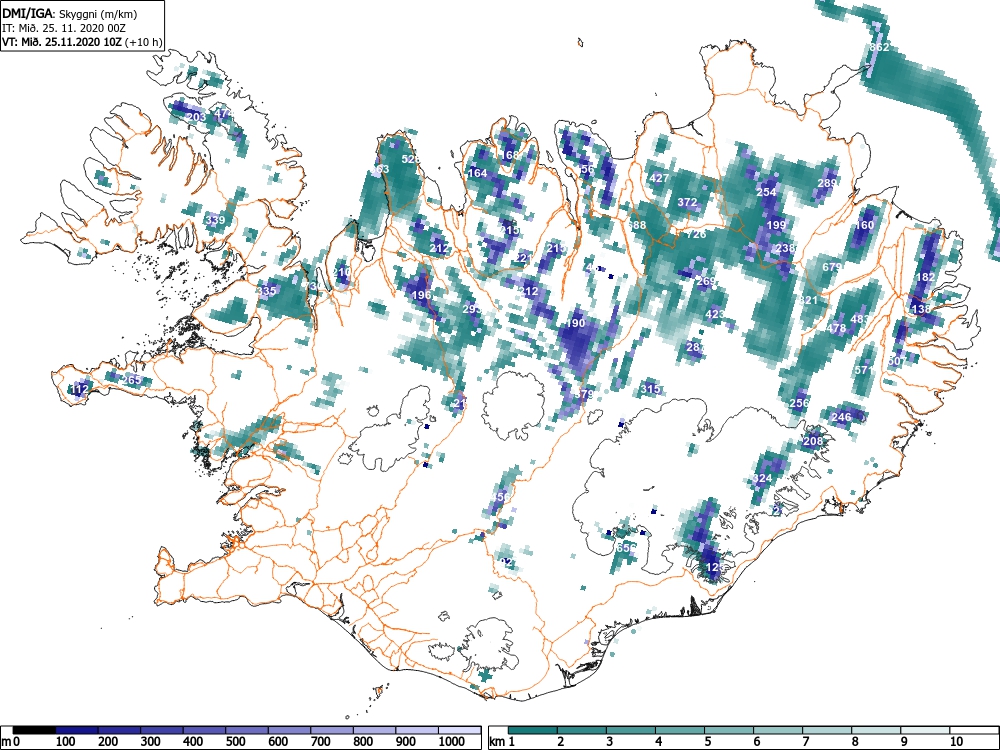Image resolution: width=1000 pixels, height=750 pixels.
Task: Click the DMI/IGA Skyggni (m/km) title text
Action: [70, 14]
